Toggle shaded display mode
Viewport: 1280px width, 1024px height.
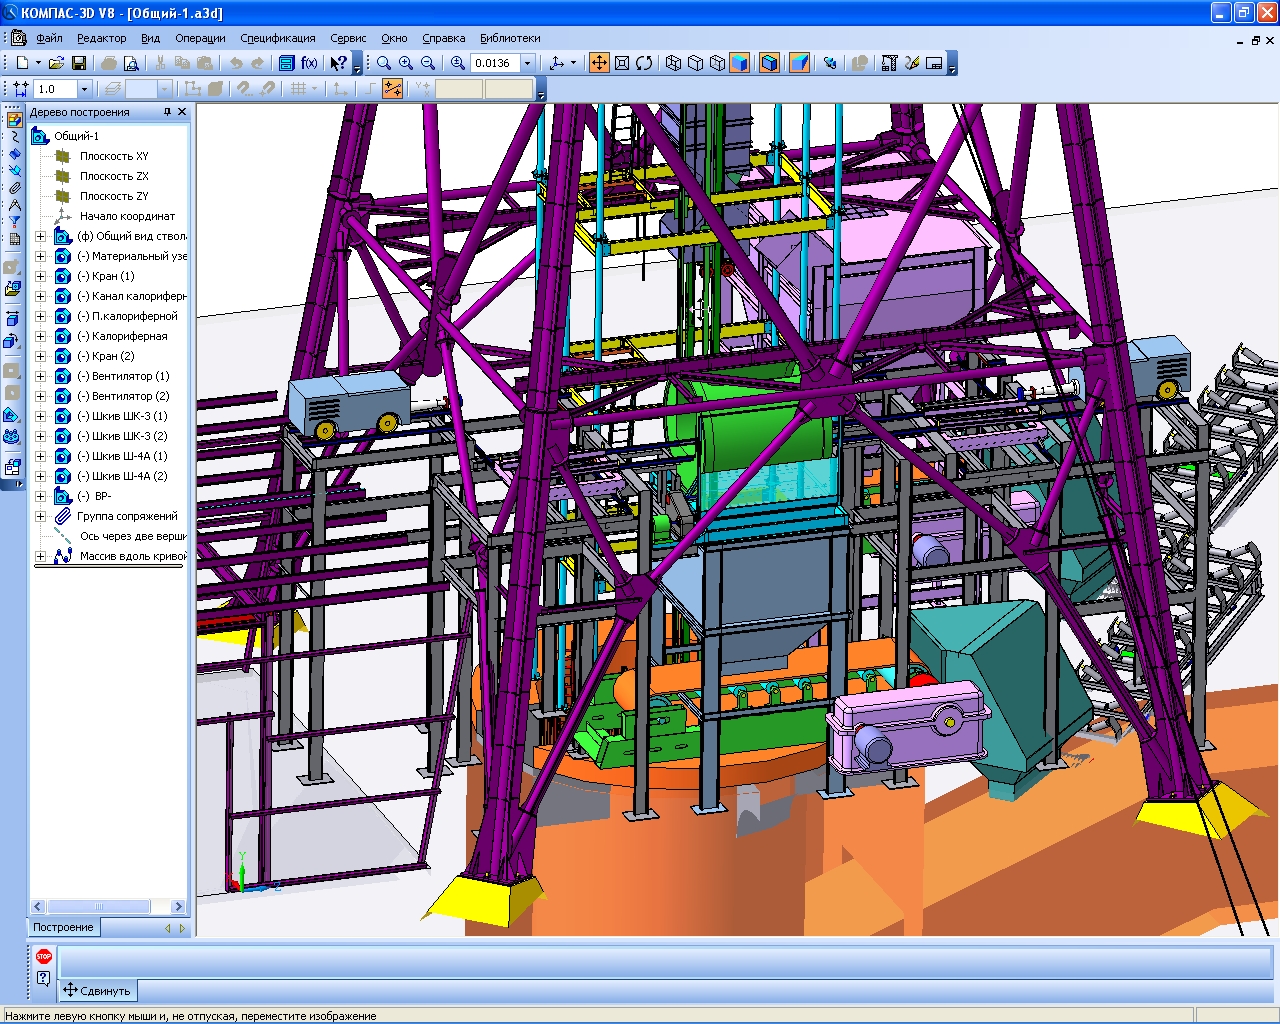point(739,63)
